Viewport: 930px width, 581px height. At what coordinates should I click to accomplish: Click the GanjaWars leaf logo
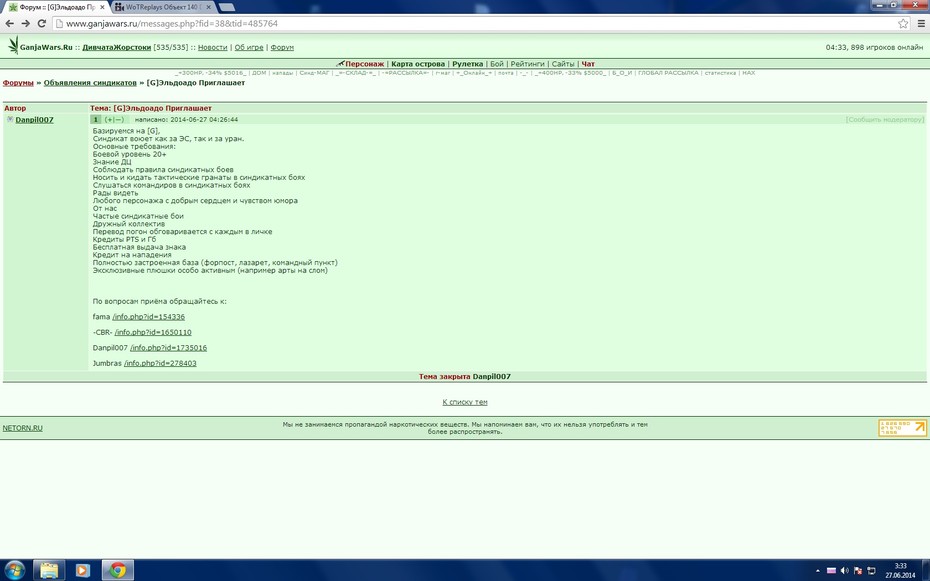pos(13,45)
